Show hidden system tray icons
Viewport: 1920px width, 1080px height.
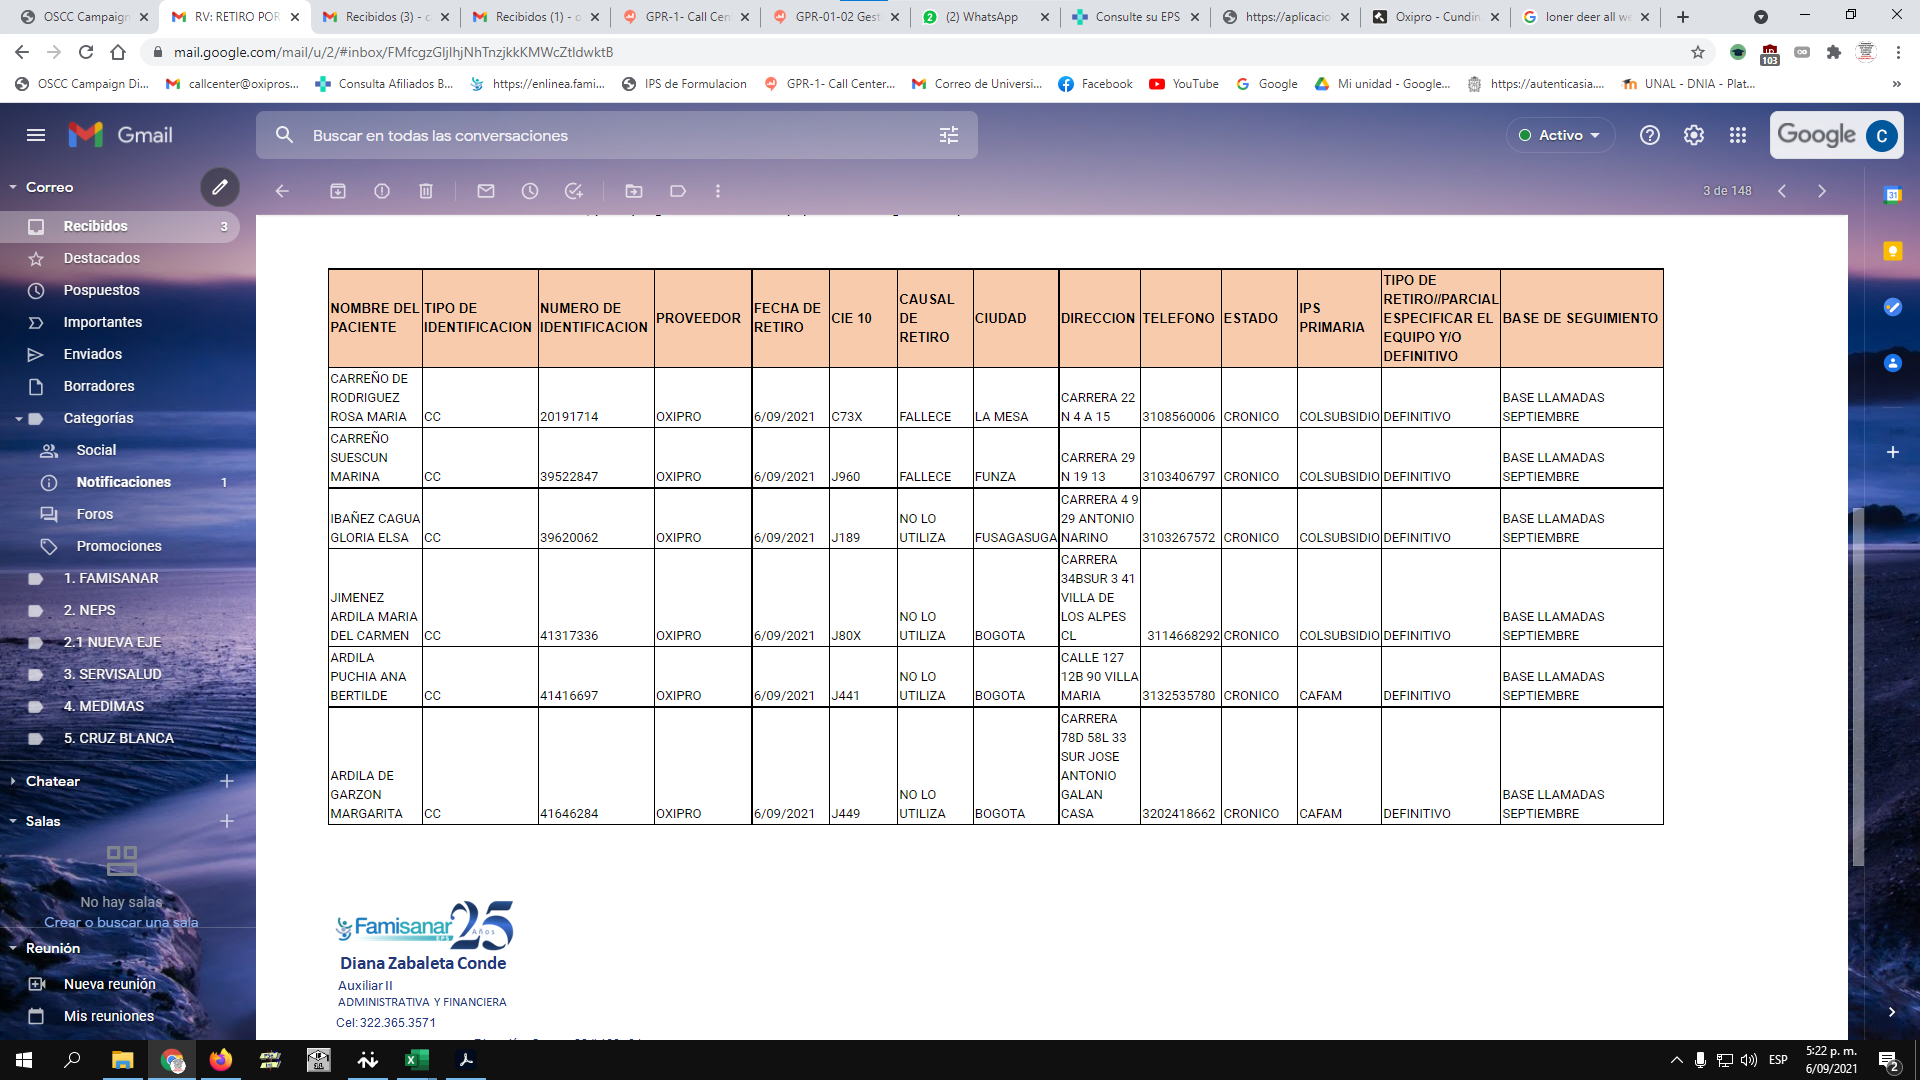point(1676,1060)
